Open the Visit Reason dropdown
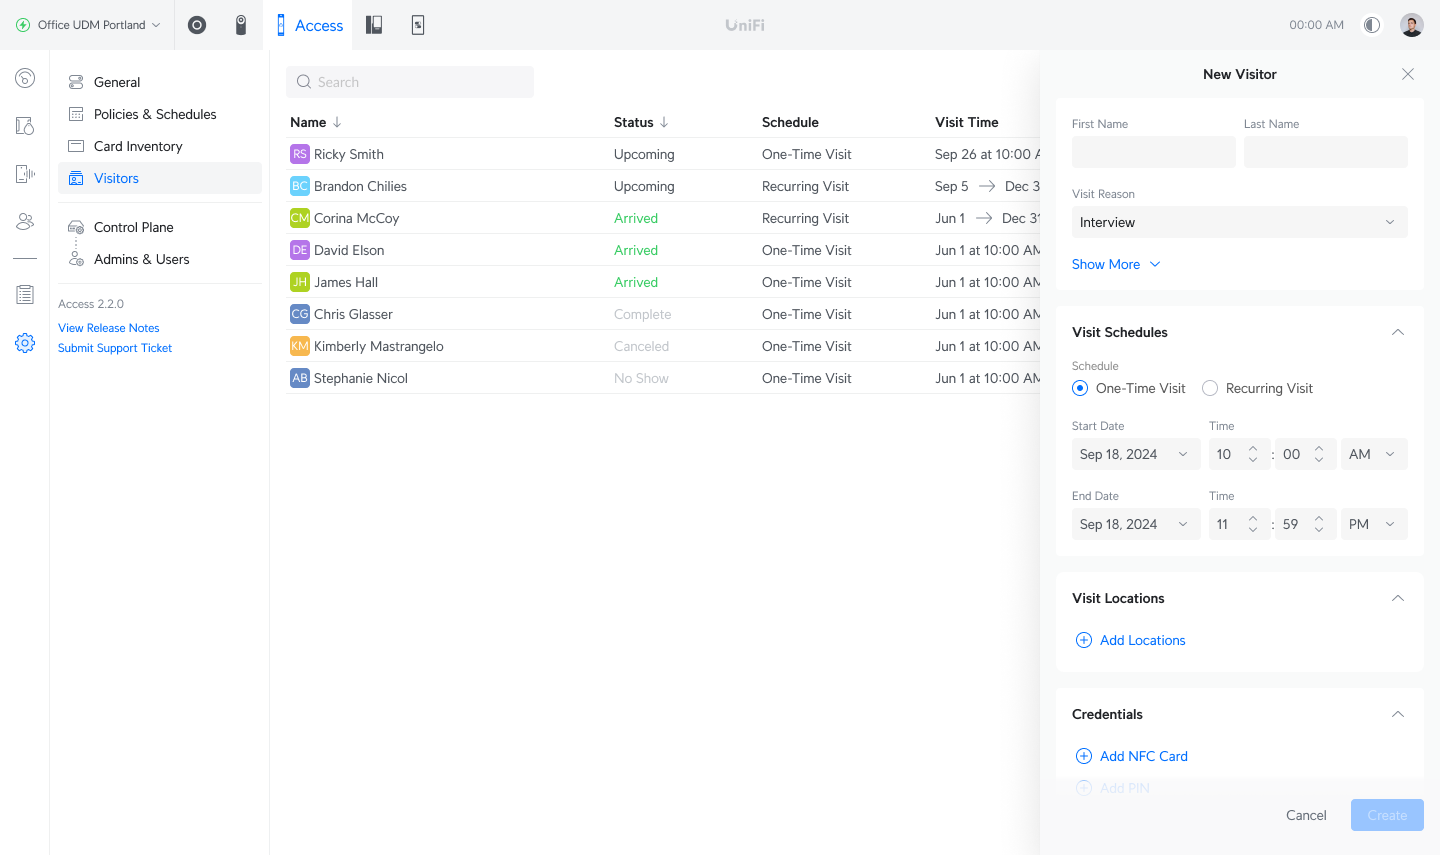Image resolution: width=1440 pixels, height=855 pixels. pos(1240,222)
